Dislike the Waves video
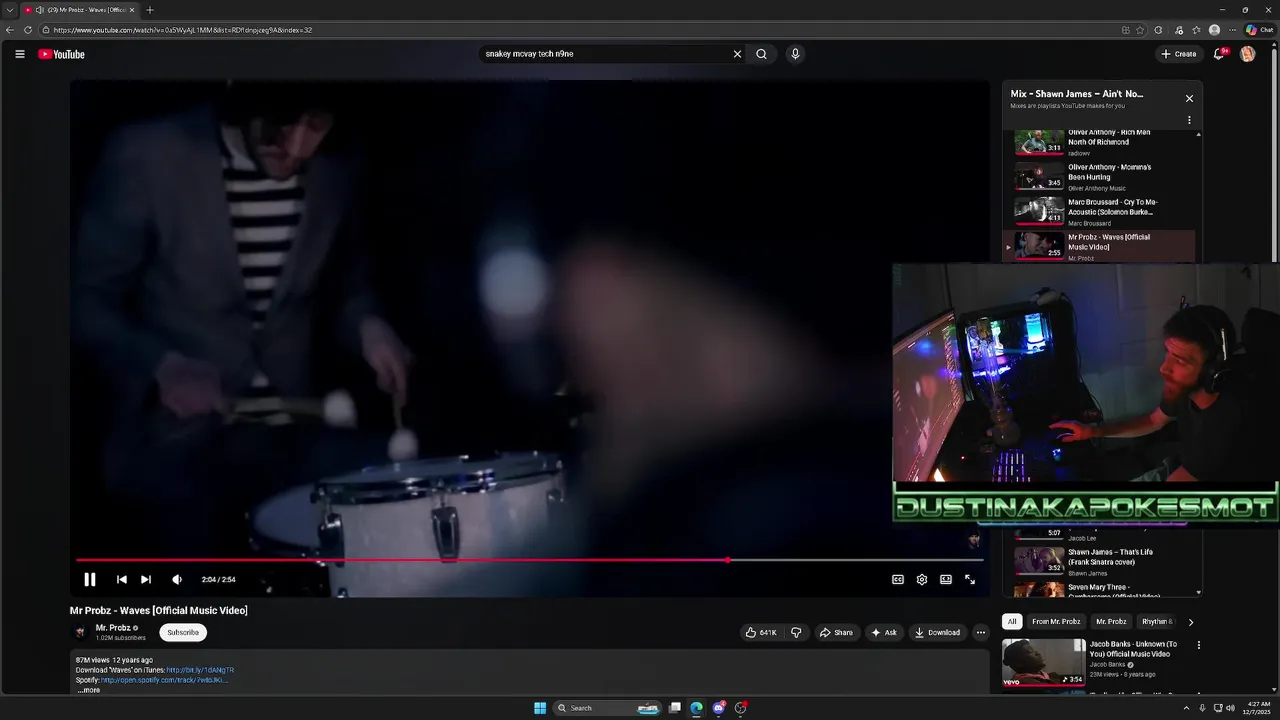The image size is (1280, 720). (796, 632)
